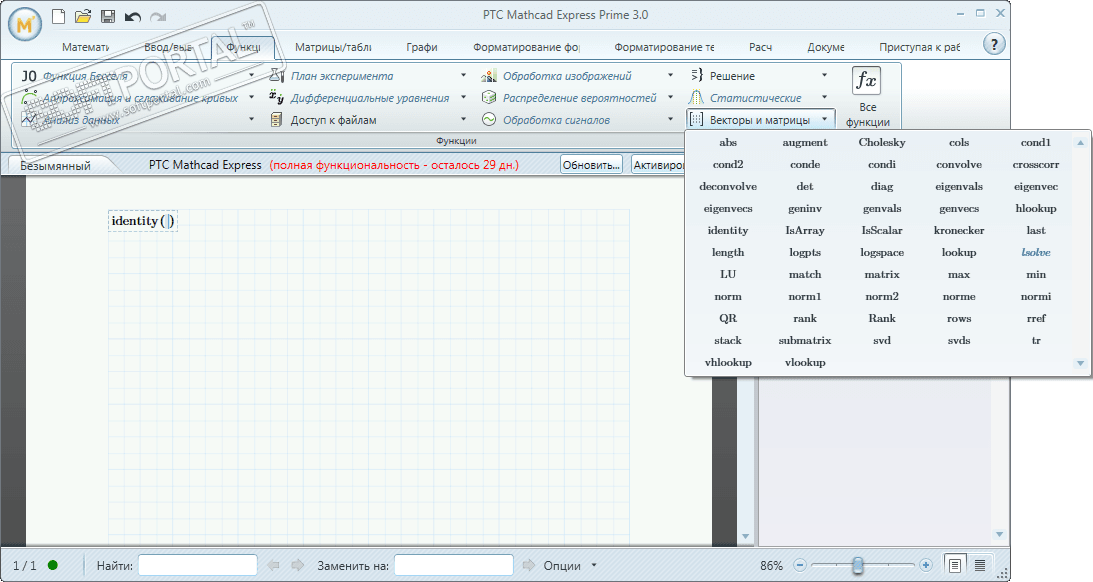Insert the vlookup function
This screenshot has height=582, width=1093.
(x=805, y=362)
